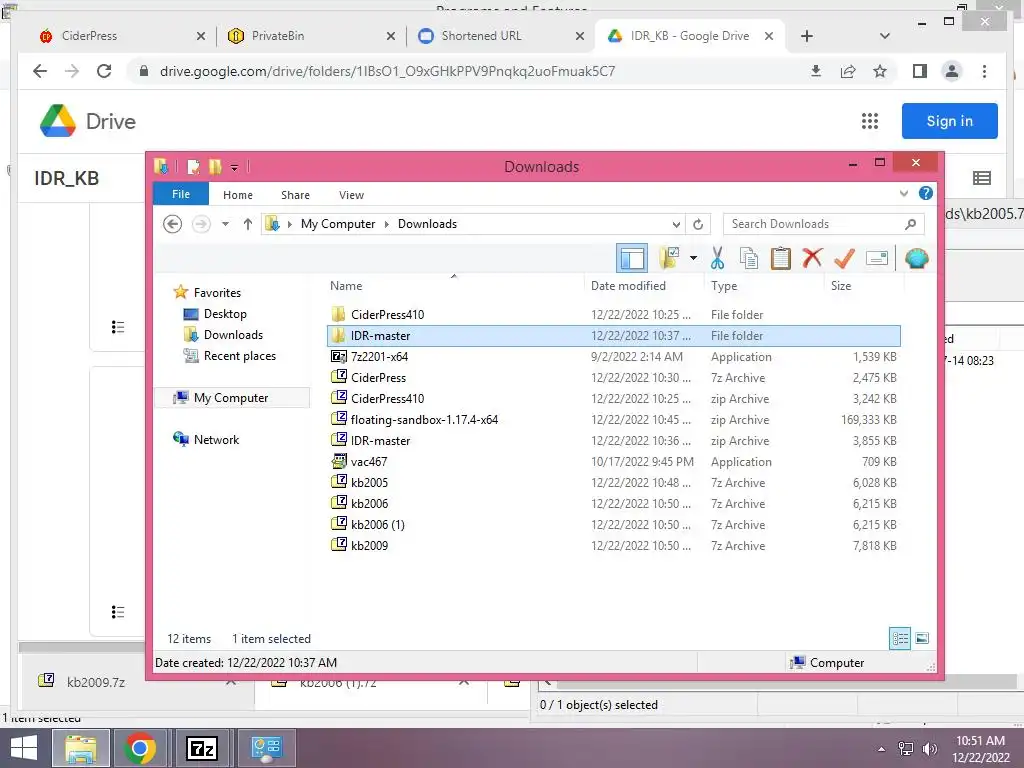Switch to the Shortened URL browser tab
The height and width of the screenshot is (768, 1024).
(x=500, y=36)
